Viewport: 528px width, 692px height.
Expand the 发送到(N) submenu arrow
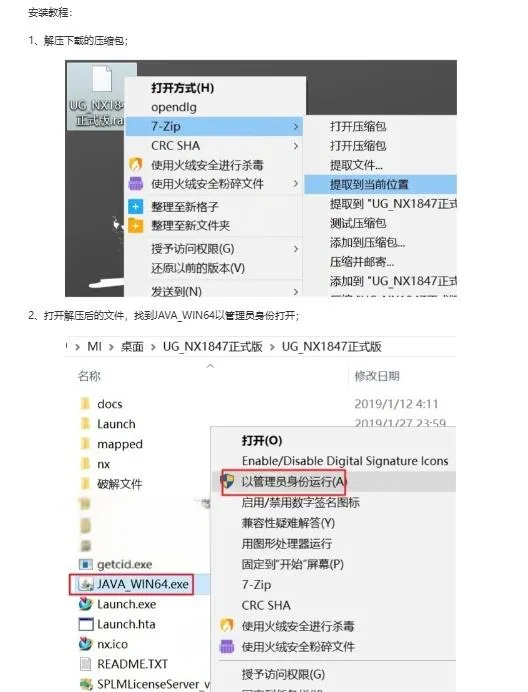[x=296, y=291]
